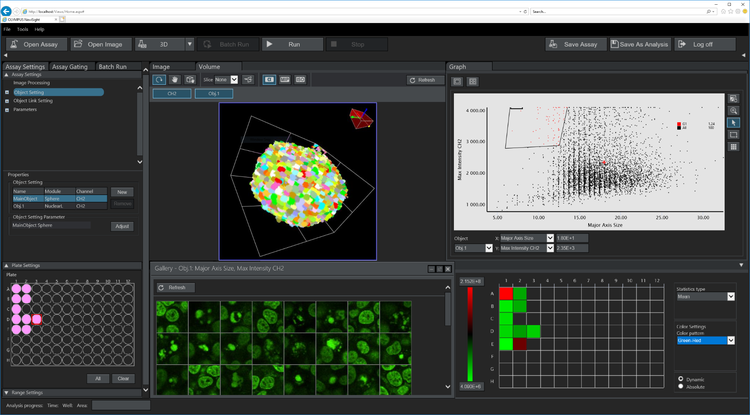Switch graph to multi-panel grid layout
Screen dimensions: 750x415
pos(473,80)
